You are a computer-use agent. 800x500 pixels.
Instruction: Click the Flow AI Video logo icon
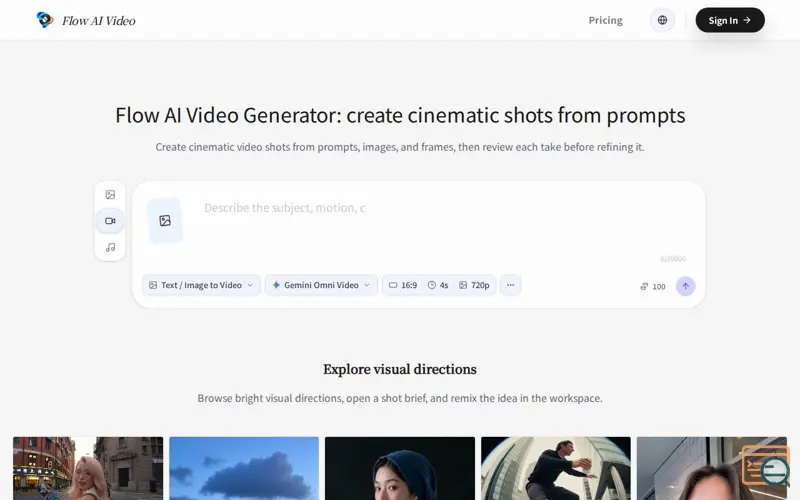45,20
